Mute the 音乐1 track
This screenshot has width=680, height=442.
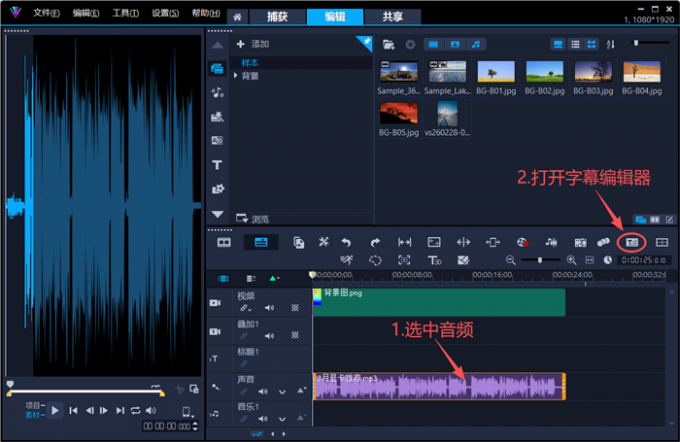[x=263, y=419]
